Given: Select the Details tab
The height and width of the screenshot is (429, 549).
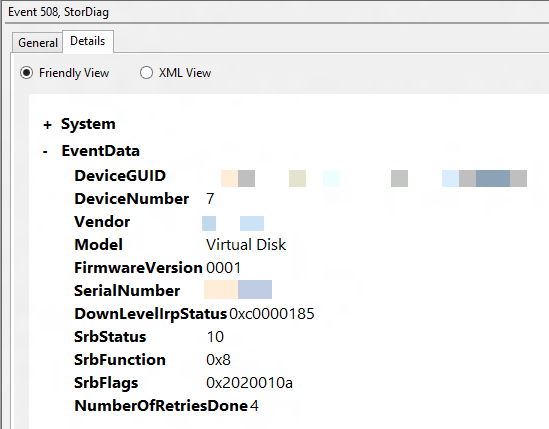Looking at the screenshot, I should coord(88,41).
